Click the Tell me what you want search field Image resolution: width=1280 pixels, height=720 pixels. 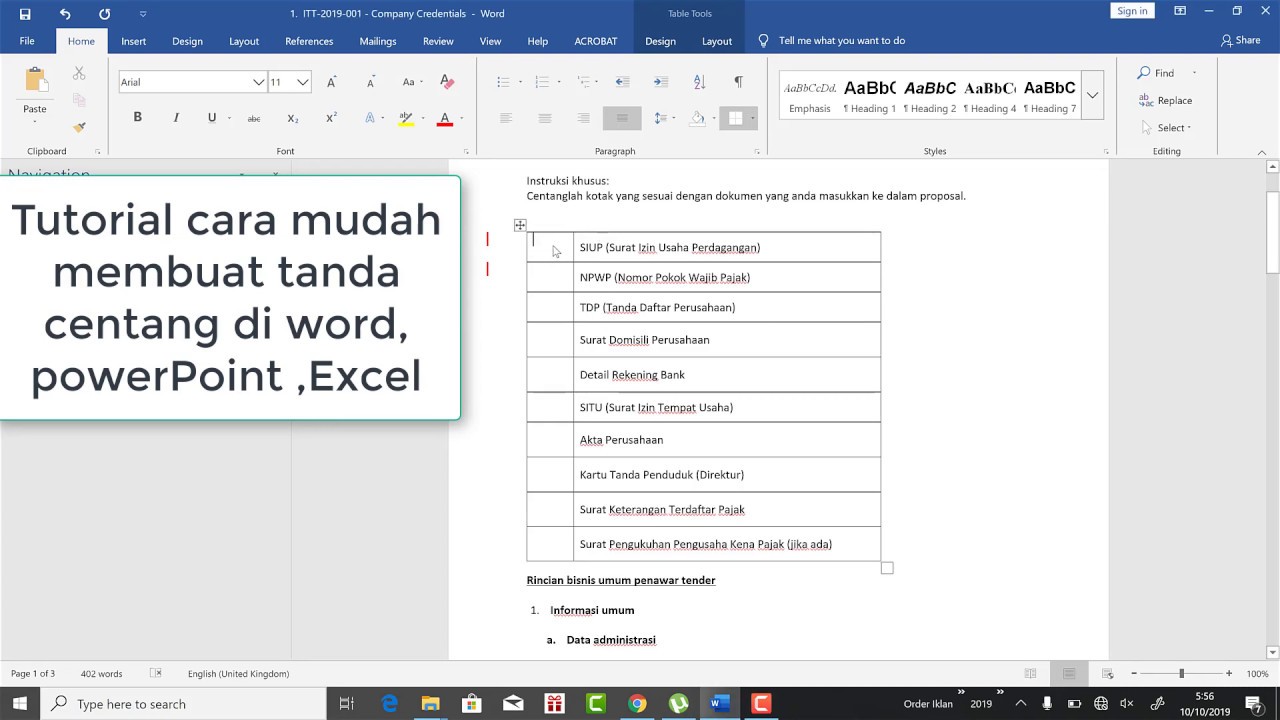[841, 41]
